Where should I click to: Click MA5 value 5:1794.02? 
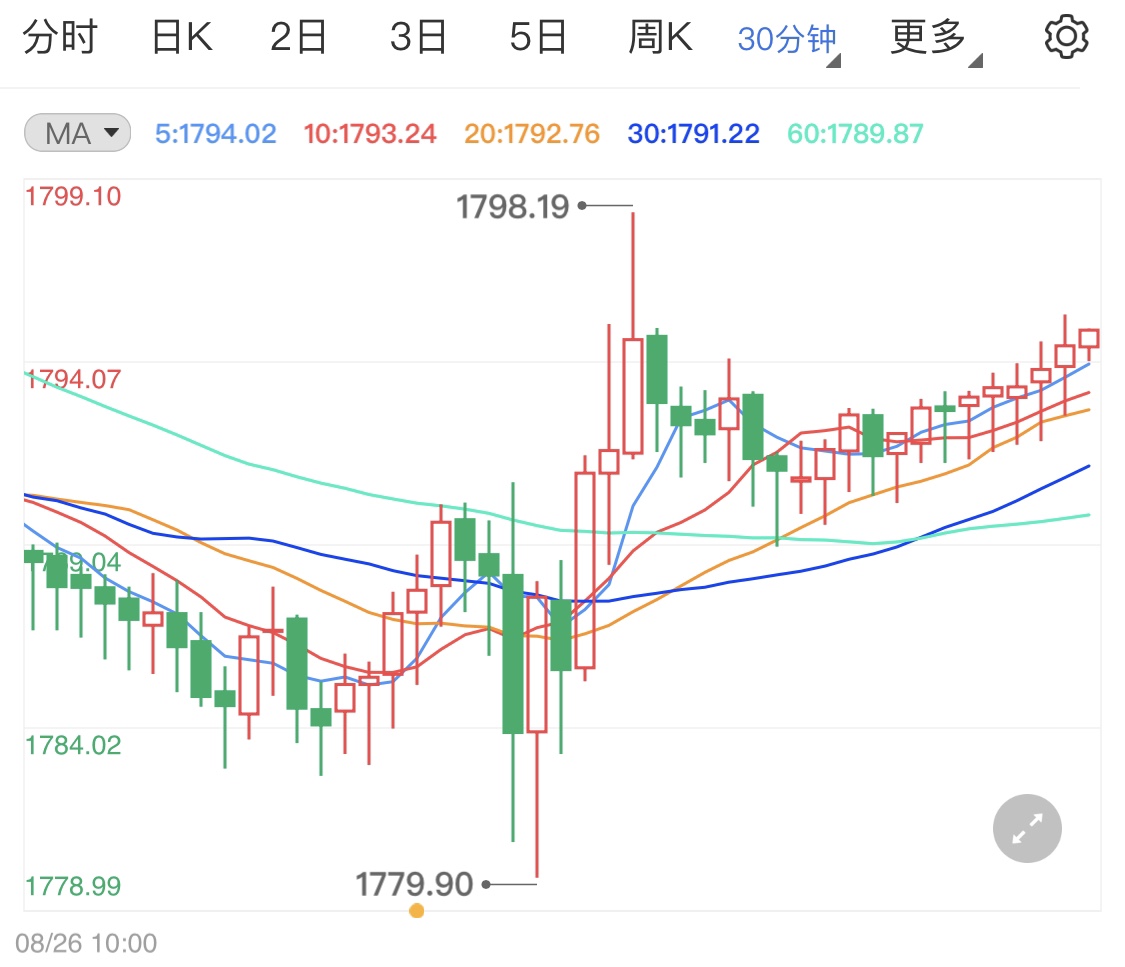215,133
